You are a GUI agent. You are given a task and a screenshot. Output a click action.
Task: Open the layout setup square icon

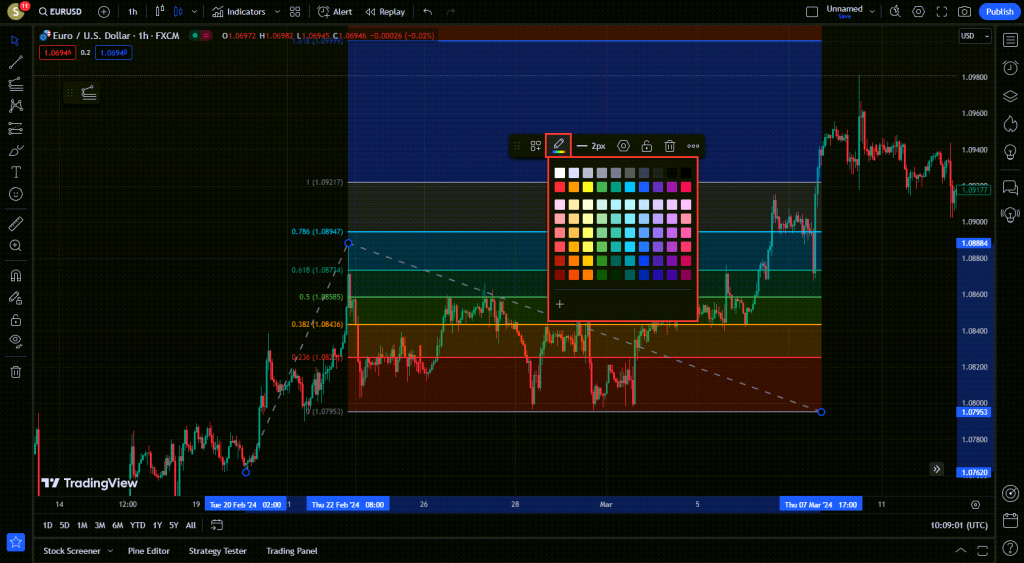812,12
